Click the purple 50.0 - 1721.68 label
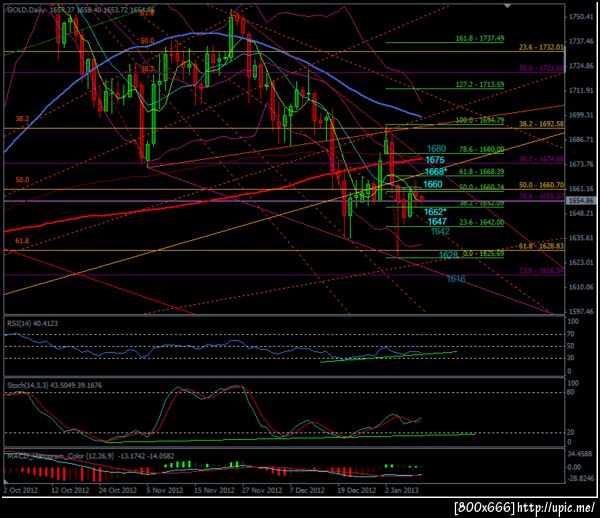Screen dimensions: 600x518 click(541, 68)
